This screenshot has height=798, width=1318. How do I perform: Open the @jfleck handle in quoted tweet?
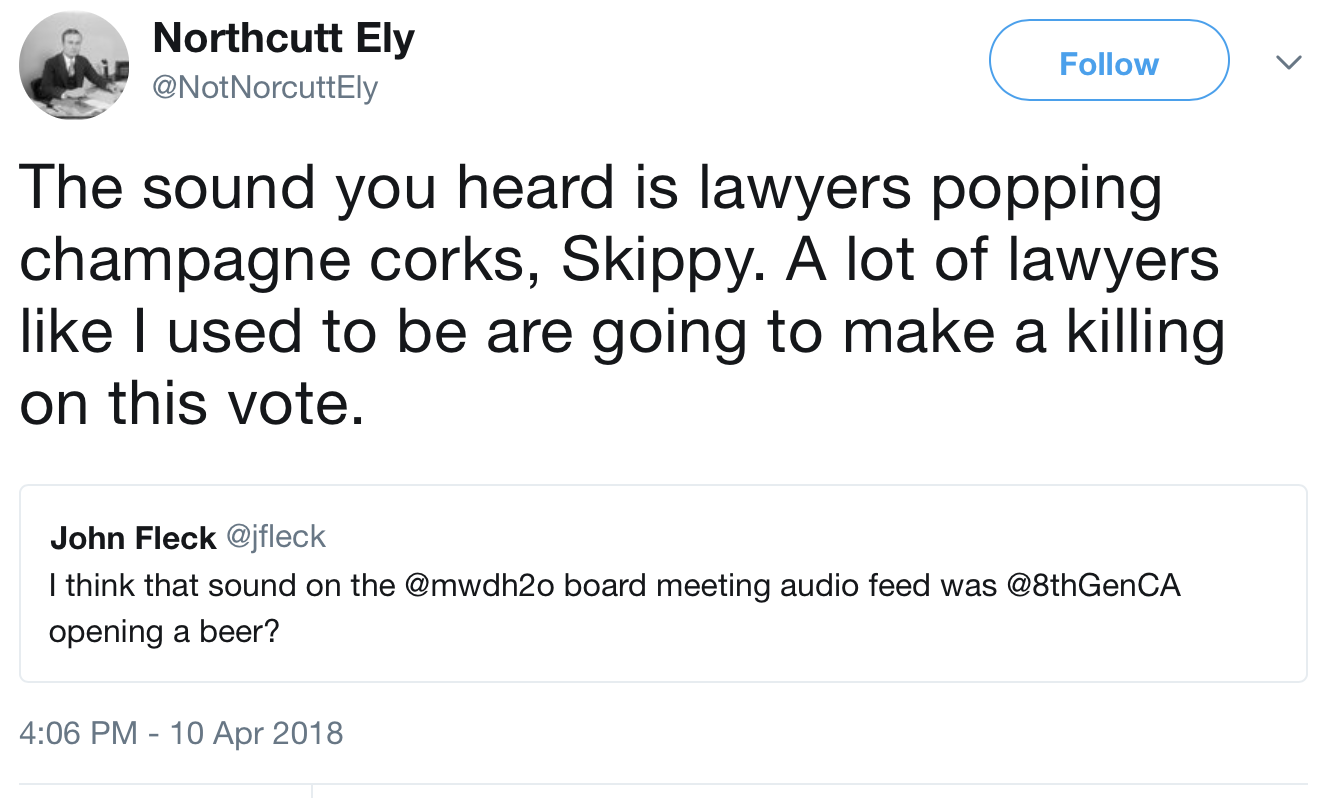(x=276, y=537)
